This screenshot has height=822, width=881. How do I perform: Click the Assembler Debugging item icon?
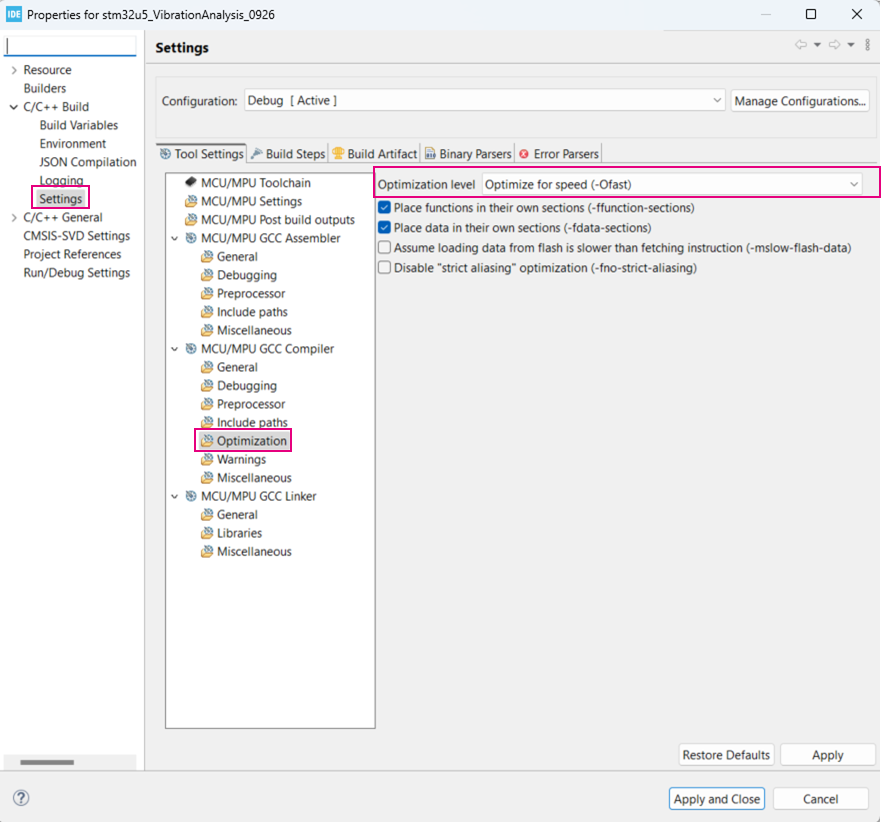[207, 275]
